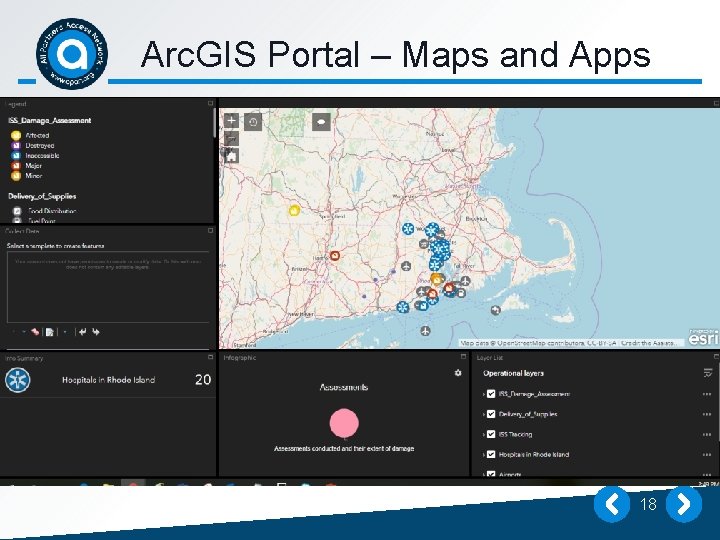The image size is (720, 540).
Task: Click the 'Delivery_of_Supplies' legend heading
Action: tap(42, 196)
